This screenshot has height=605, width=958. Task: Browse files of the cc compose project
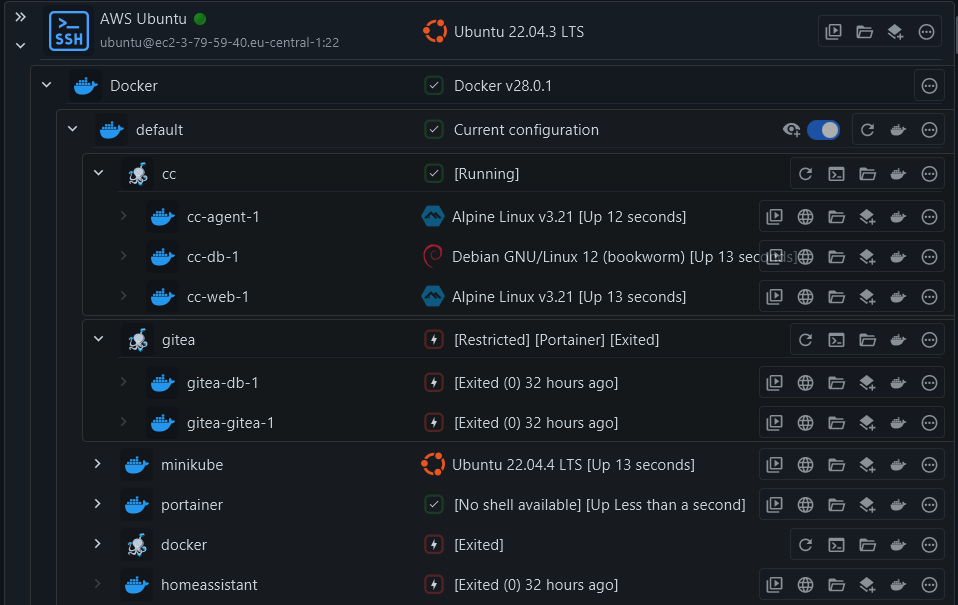tap(868, 174)
